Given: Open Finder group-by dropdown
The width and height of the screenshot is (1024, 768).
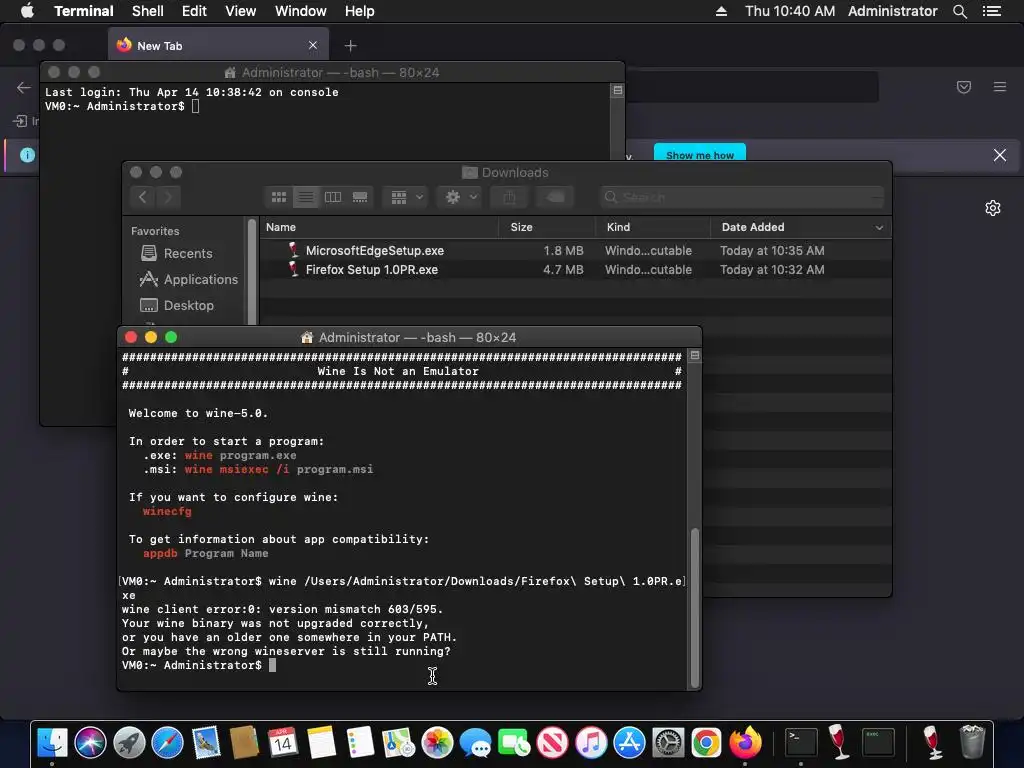Looking at the screenshot, I should [x=406, y=197].
